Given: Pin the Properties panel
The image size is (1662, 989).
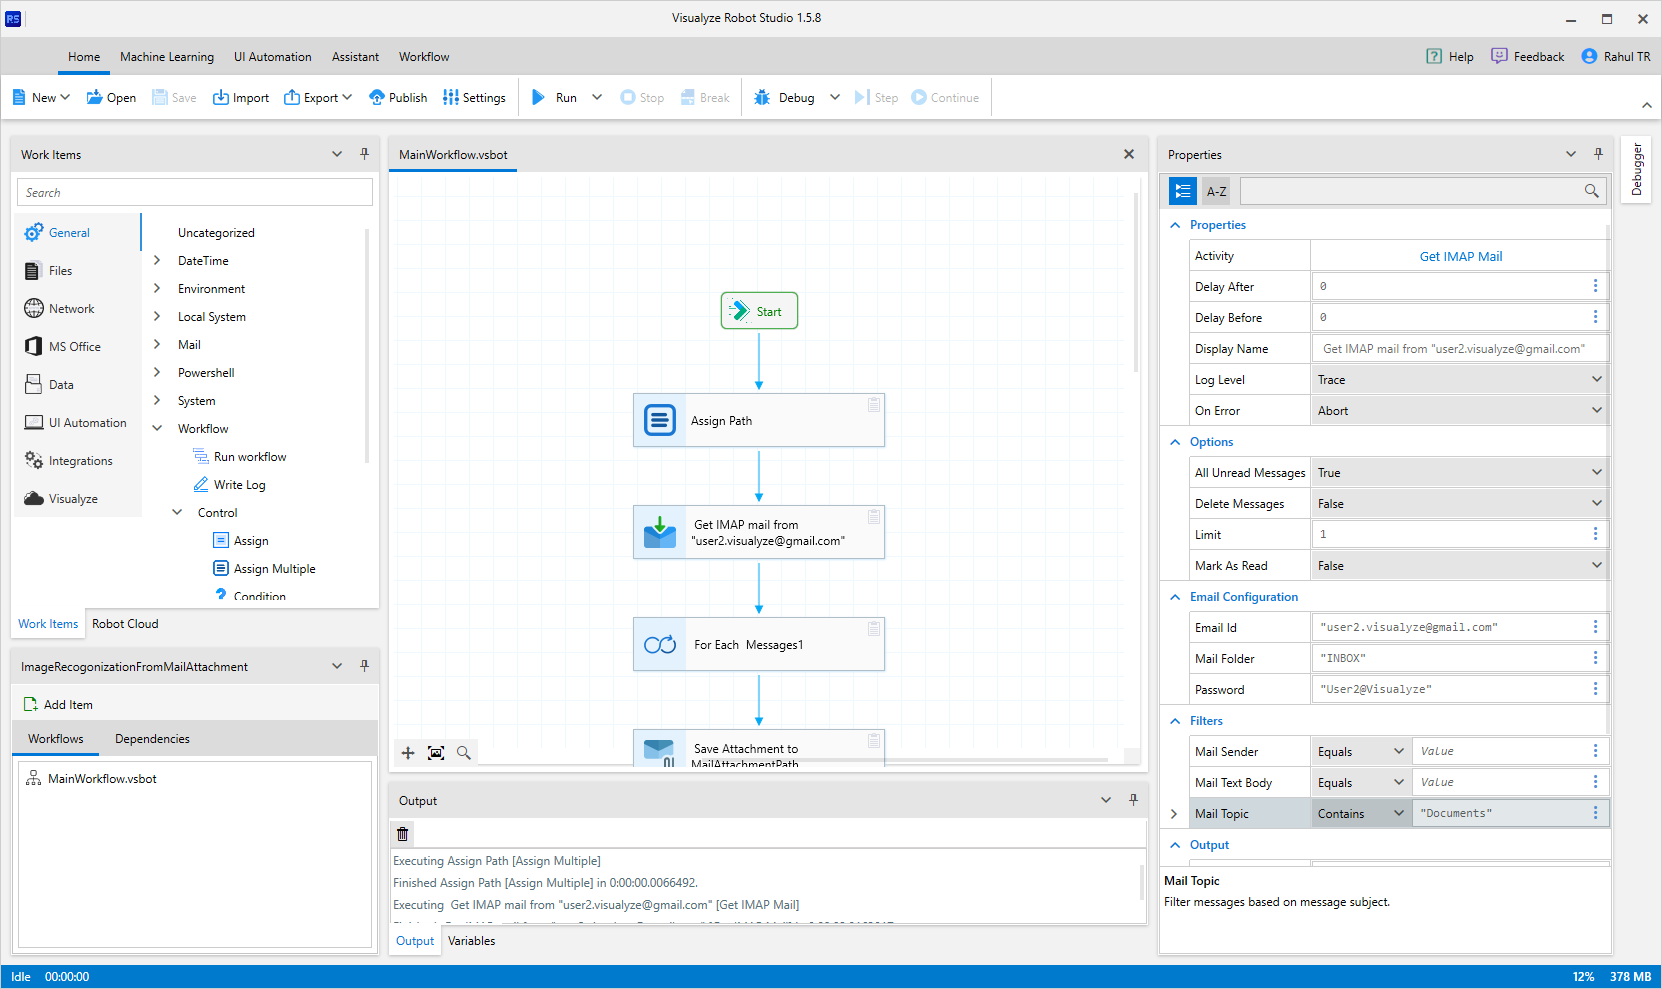Looking at the screenshot, I should (1597, 154).
